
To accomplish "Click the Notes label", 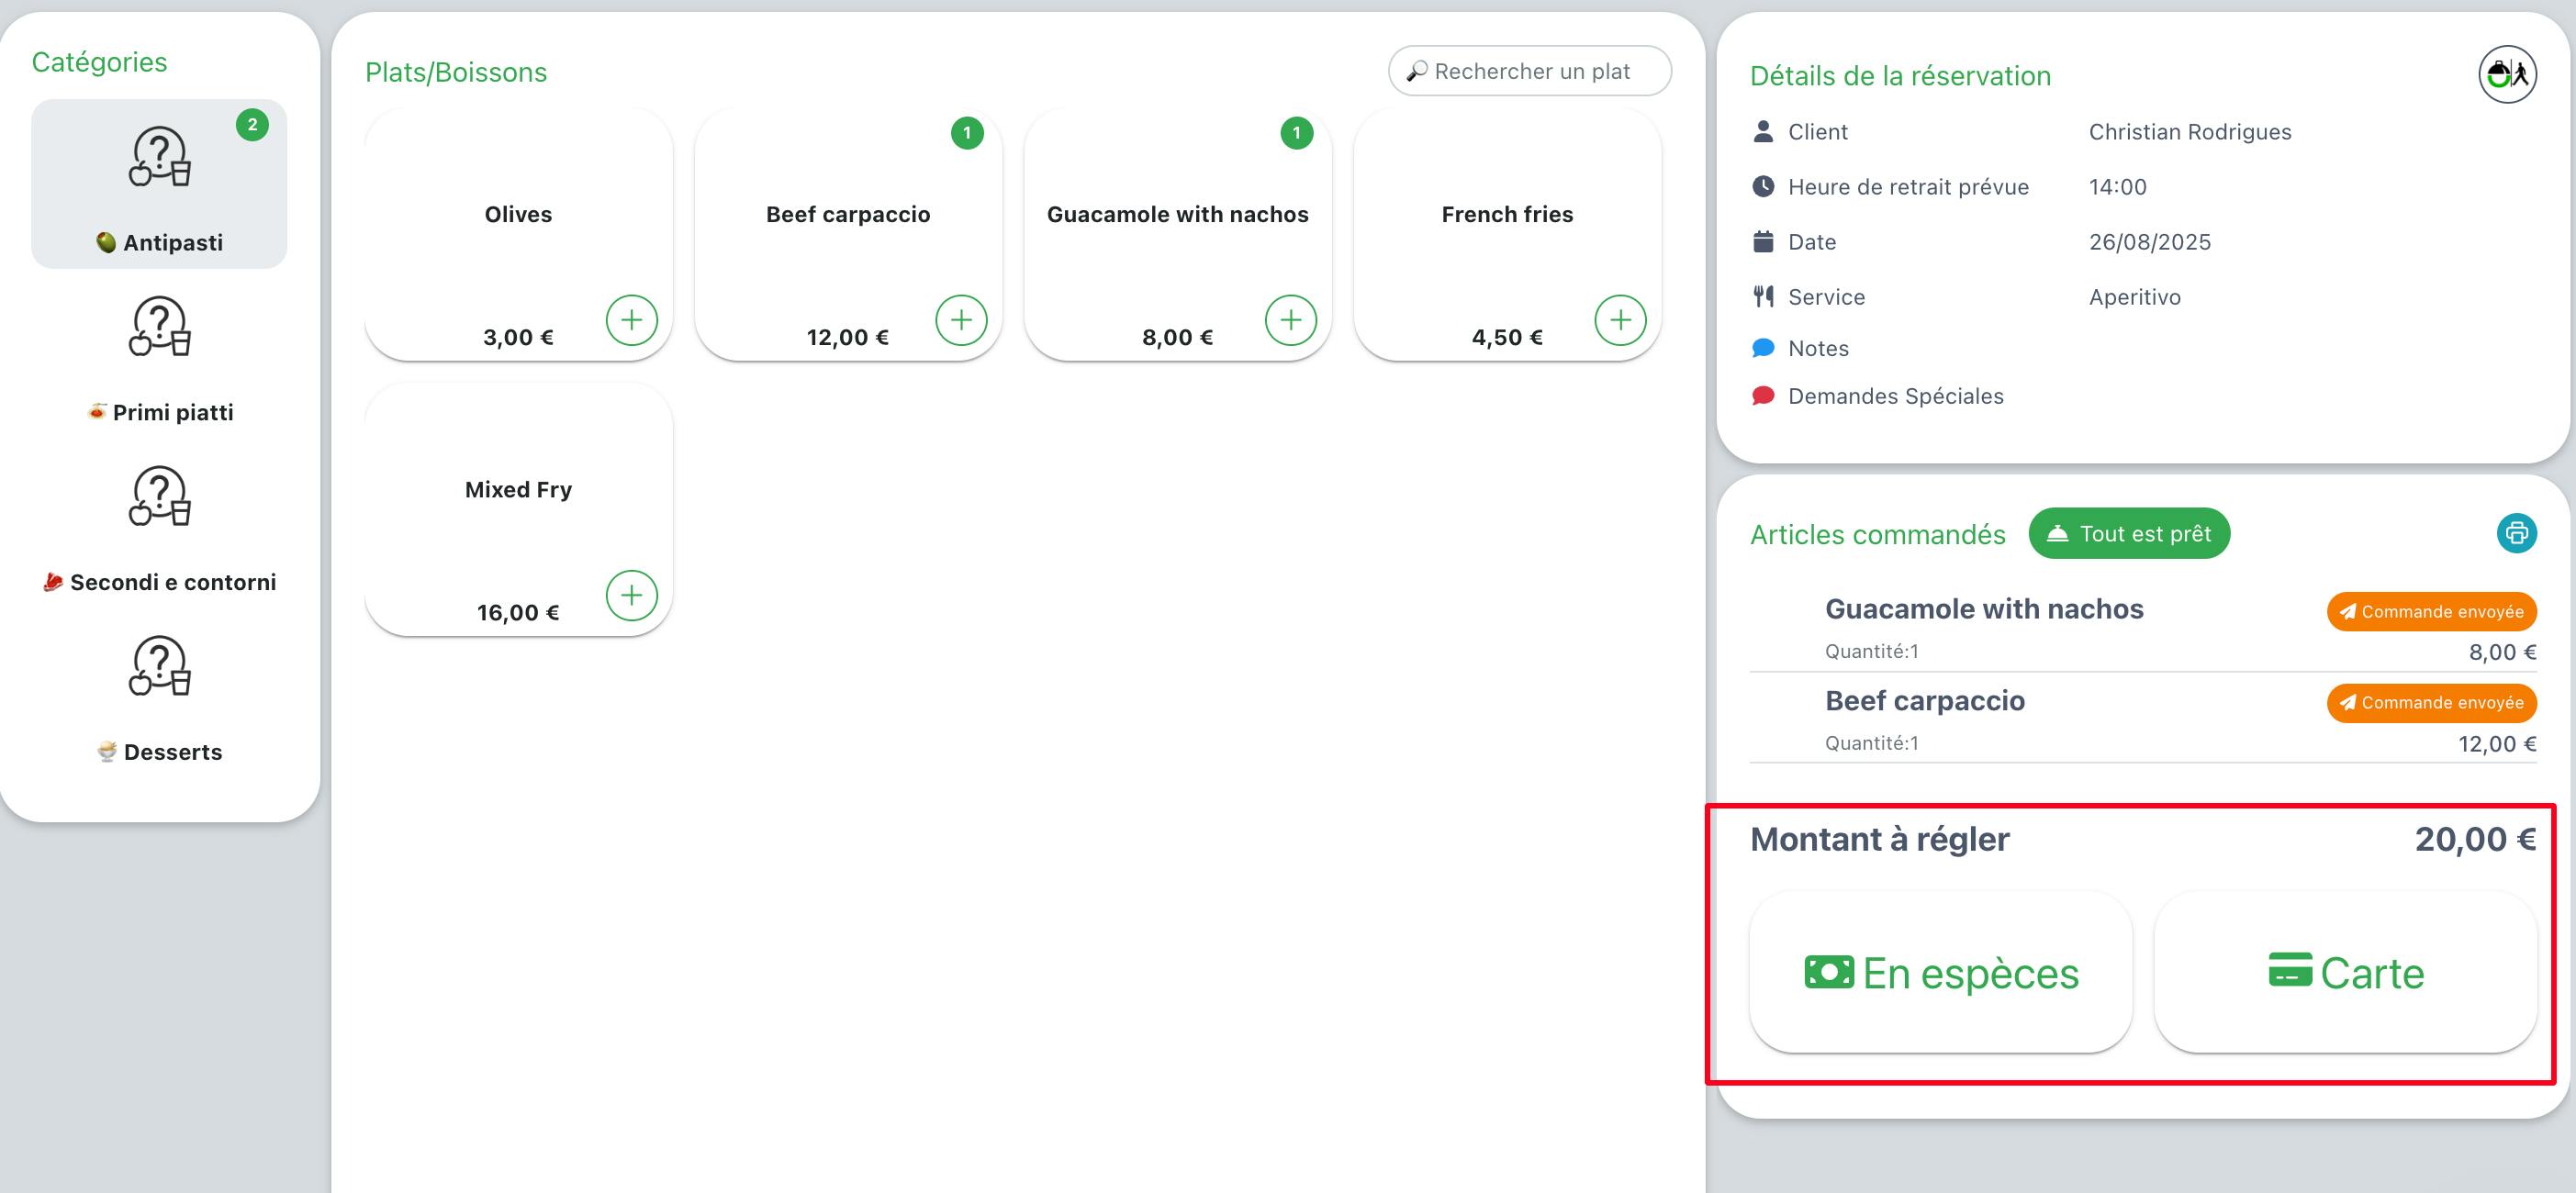I will [x=1818, y=348].
